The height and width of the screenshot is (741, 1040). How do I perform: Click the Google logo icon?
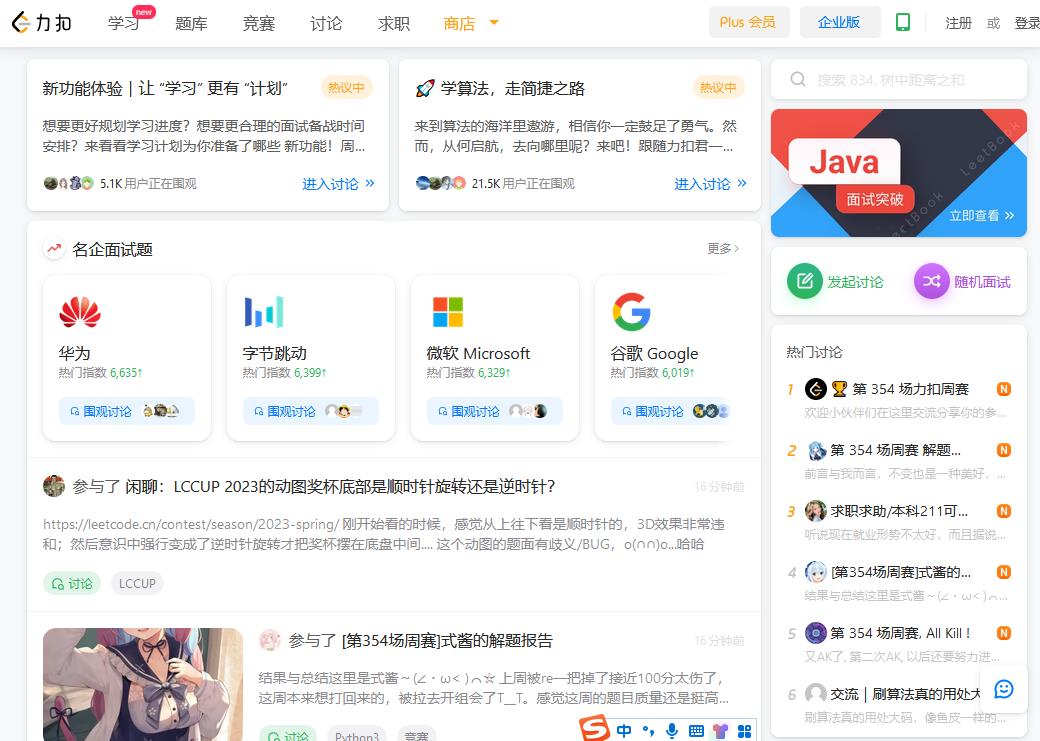tap(631, 312)
